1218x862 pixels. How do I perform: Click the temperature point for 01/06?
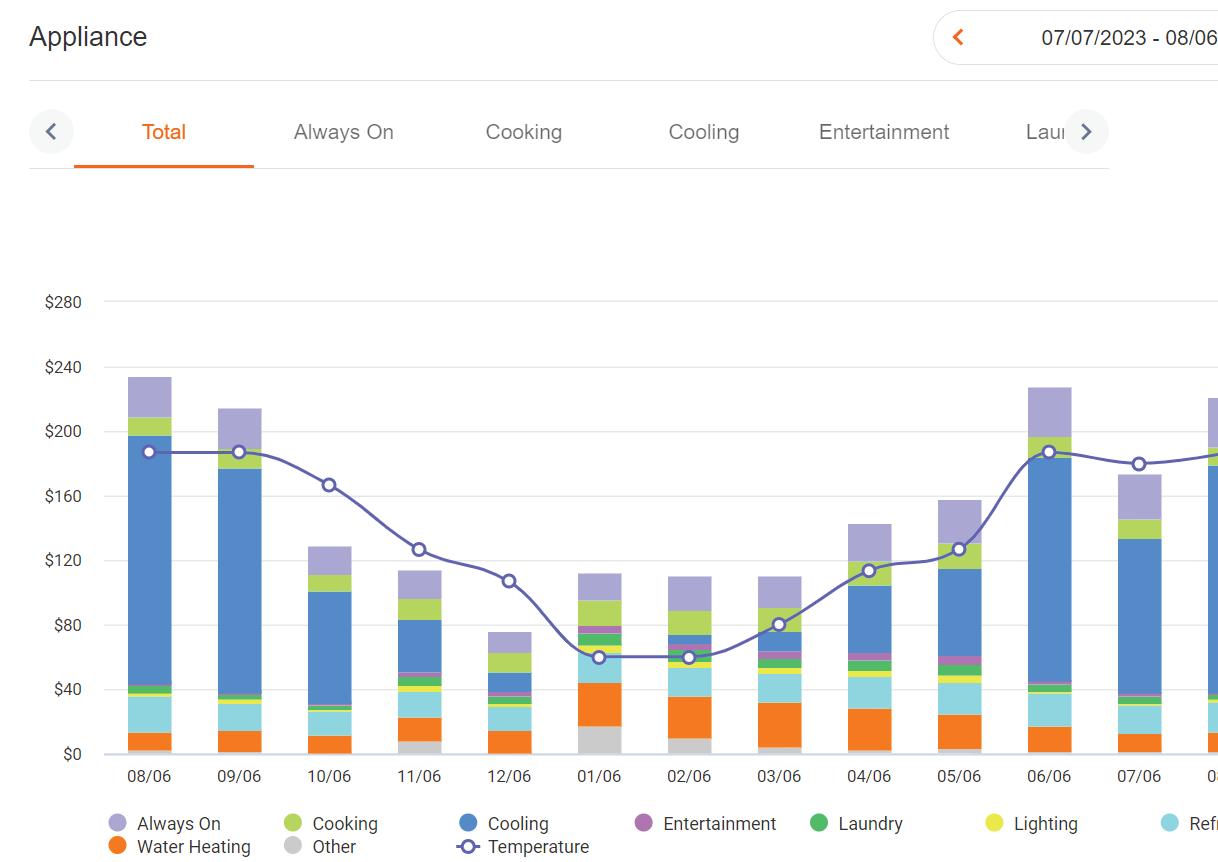[x=599, y=657]
